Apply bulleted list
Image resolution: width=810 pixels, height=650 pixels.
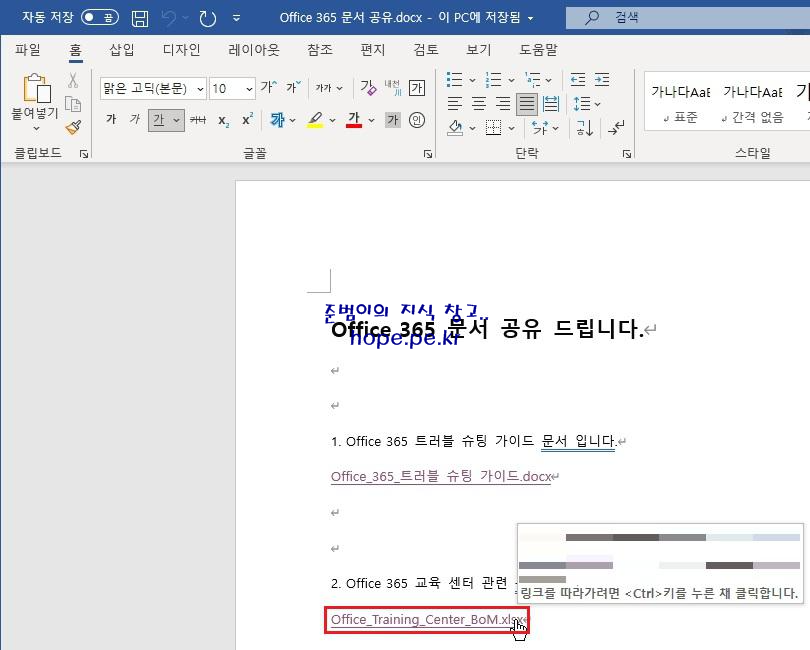(x=455, y=80)
